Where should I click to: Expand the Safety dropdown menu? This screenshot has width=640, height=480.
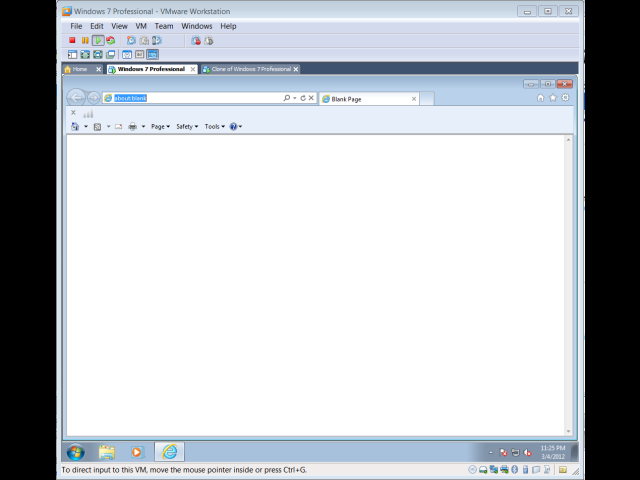click(x=187, y=127)
